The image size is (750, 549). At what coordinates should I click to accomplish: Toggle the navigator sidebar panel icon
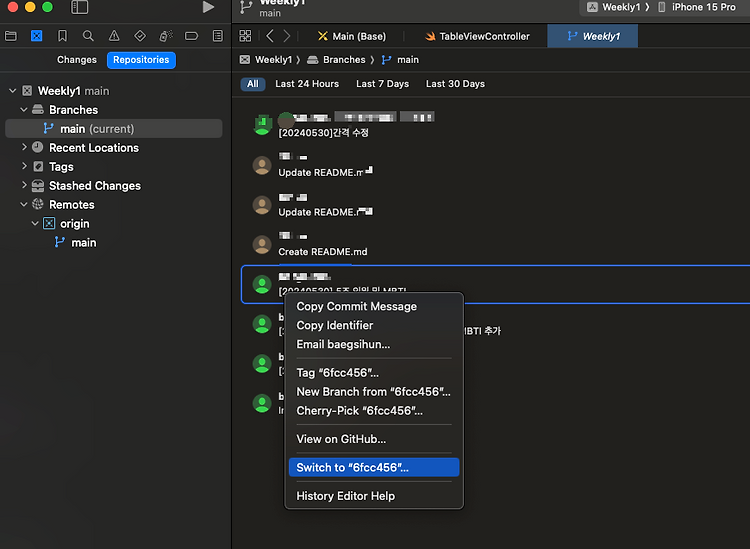click(x=79, y=7)
